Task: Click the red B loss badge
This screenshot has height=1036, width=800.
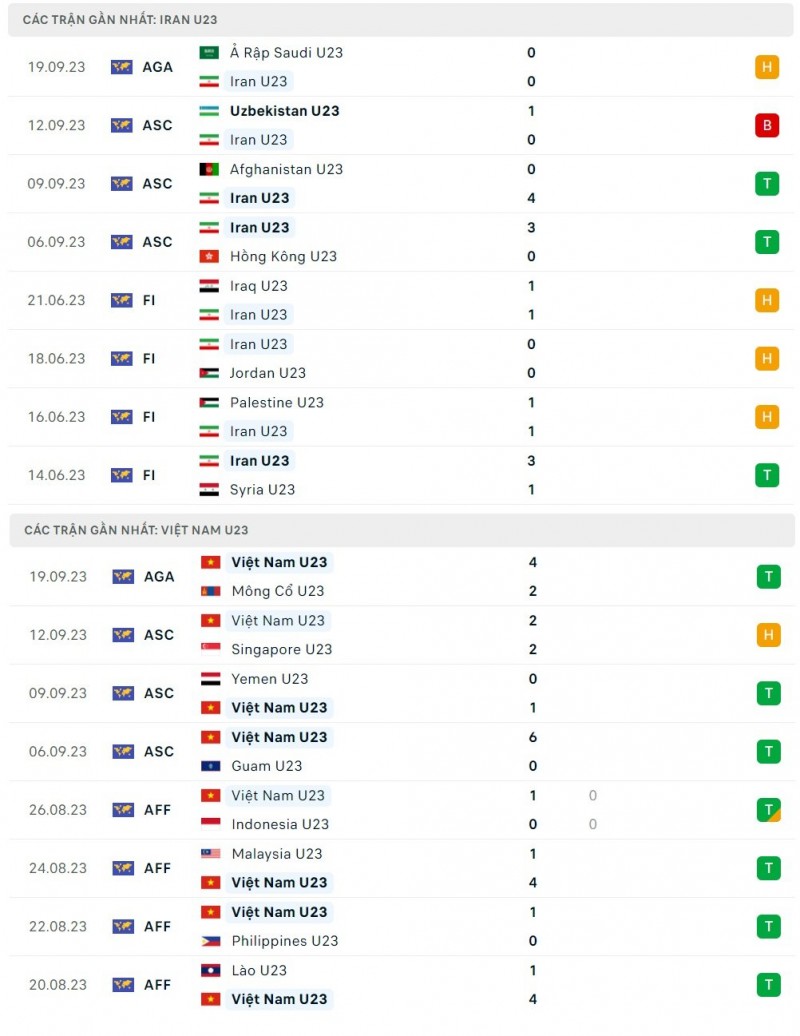Action: [x=767, y=125]
